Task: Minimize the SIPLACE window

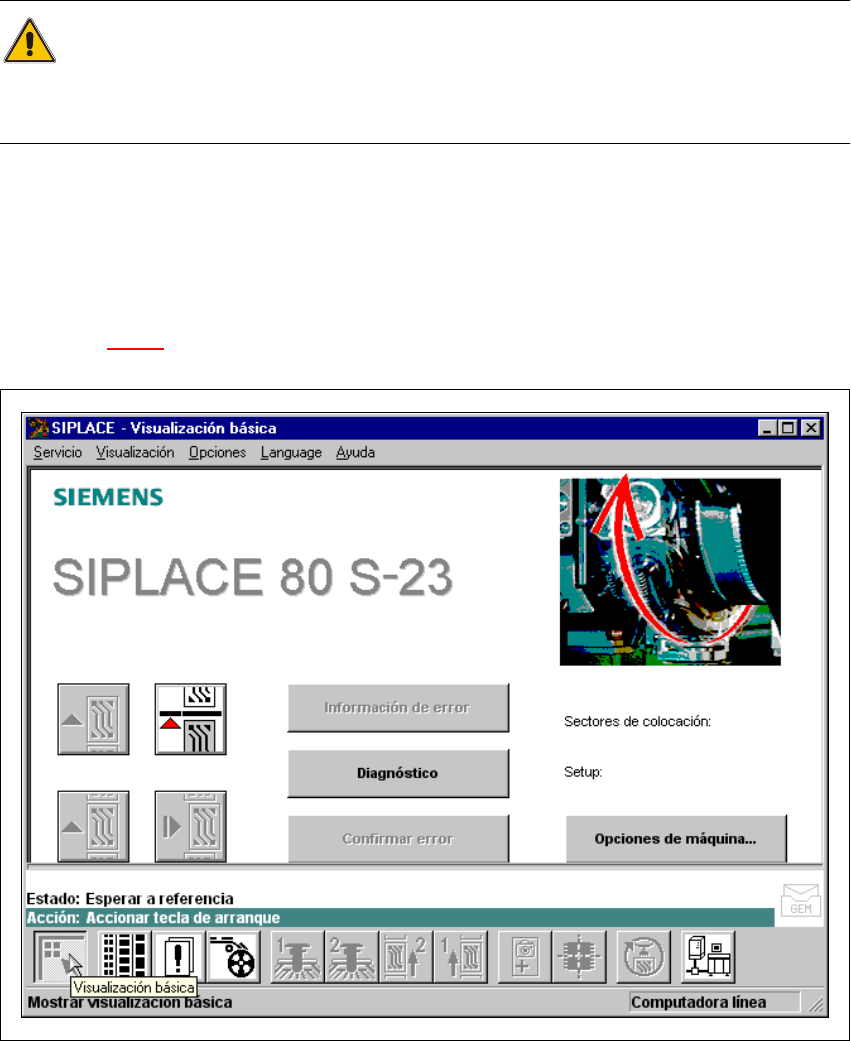Action: click(x=768, y=428)
